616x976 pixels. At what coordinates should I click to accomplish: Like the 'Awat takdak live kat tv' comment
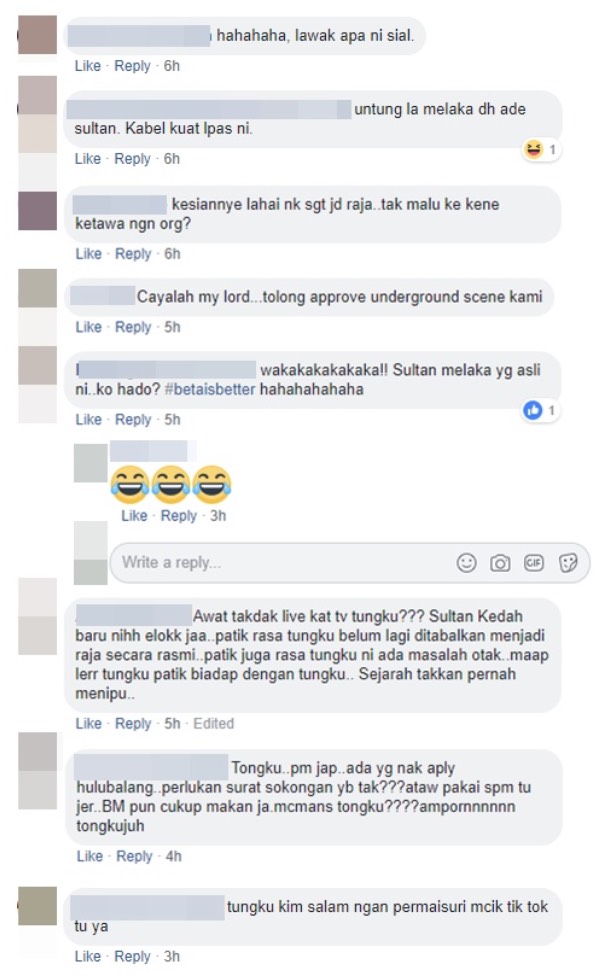[x=88, y=724]
